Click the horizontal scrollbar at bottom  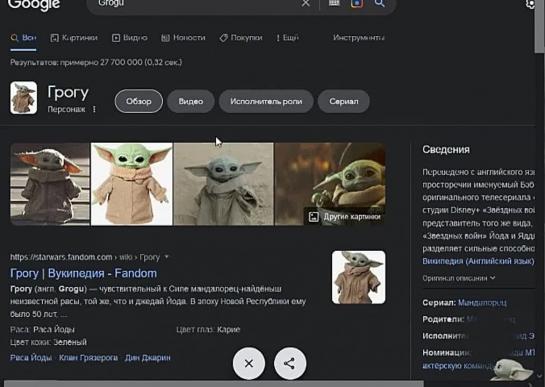click(x=214, y=384)
